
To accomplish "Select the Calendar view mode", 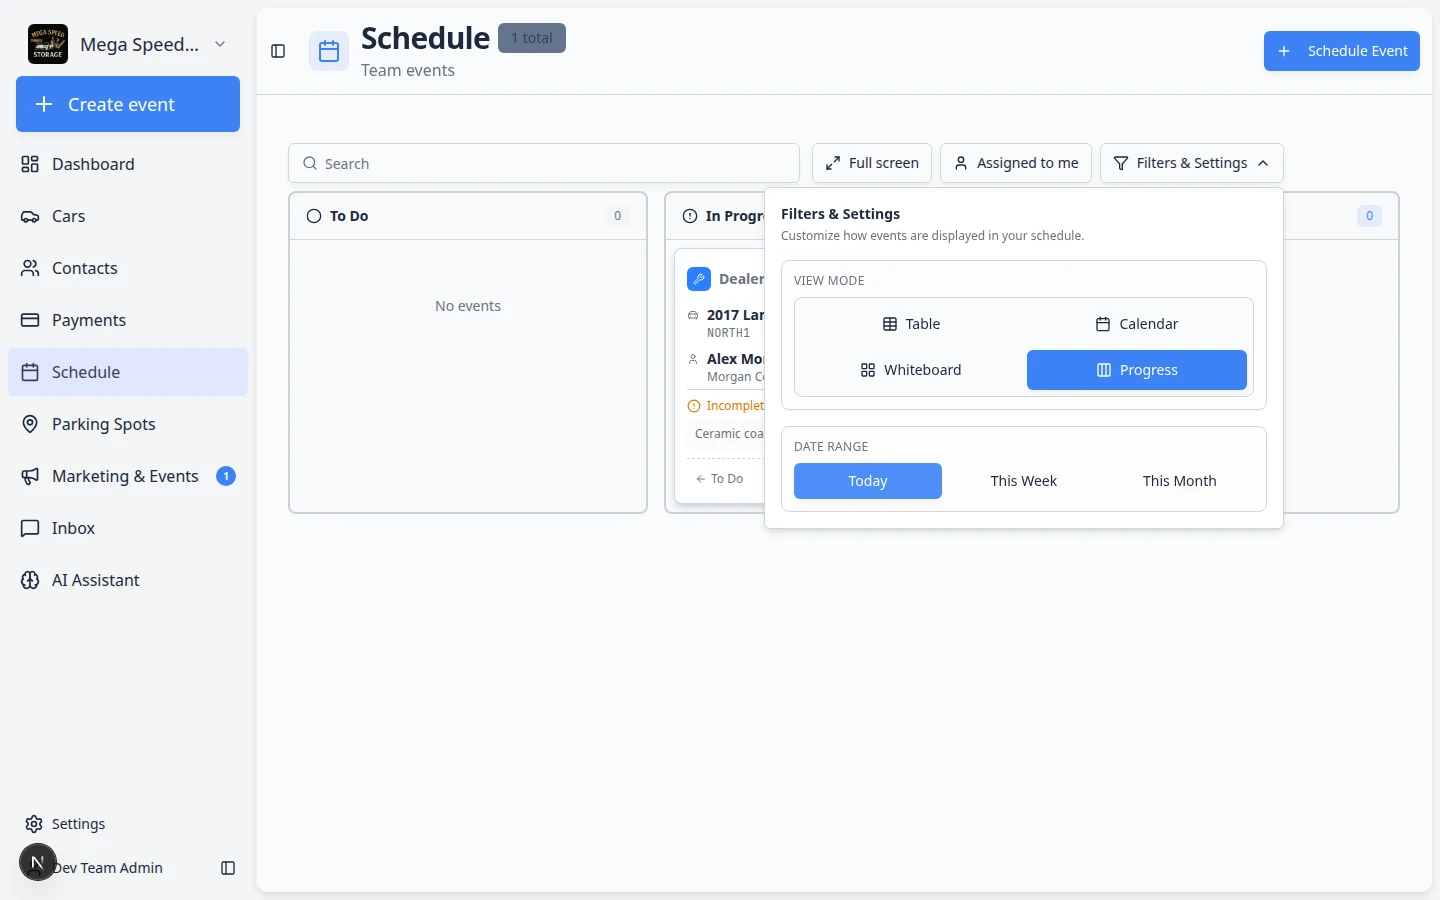I will pos(1137,324).
